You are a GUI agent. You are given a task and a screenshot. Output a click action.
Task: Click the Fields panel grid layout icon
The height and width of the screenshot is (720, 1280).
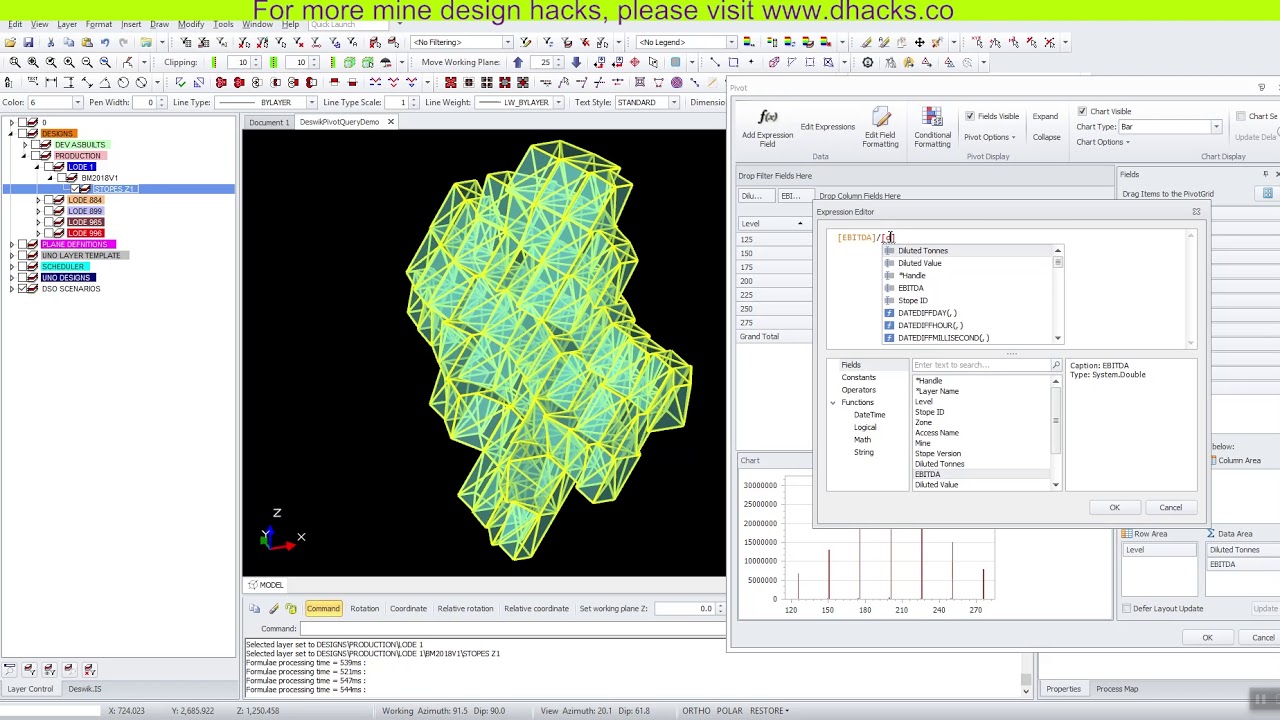click(1267, 194)
